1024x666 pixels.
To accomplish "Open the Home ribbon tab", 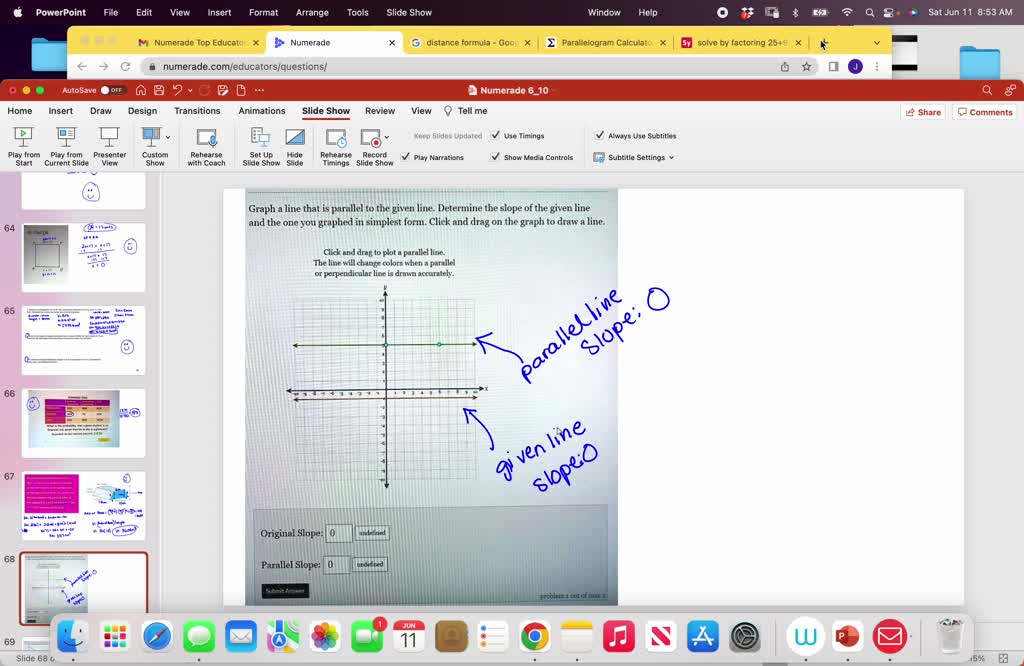I will pyautogui.click(x=20, y=111).
